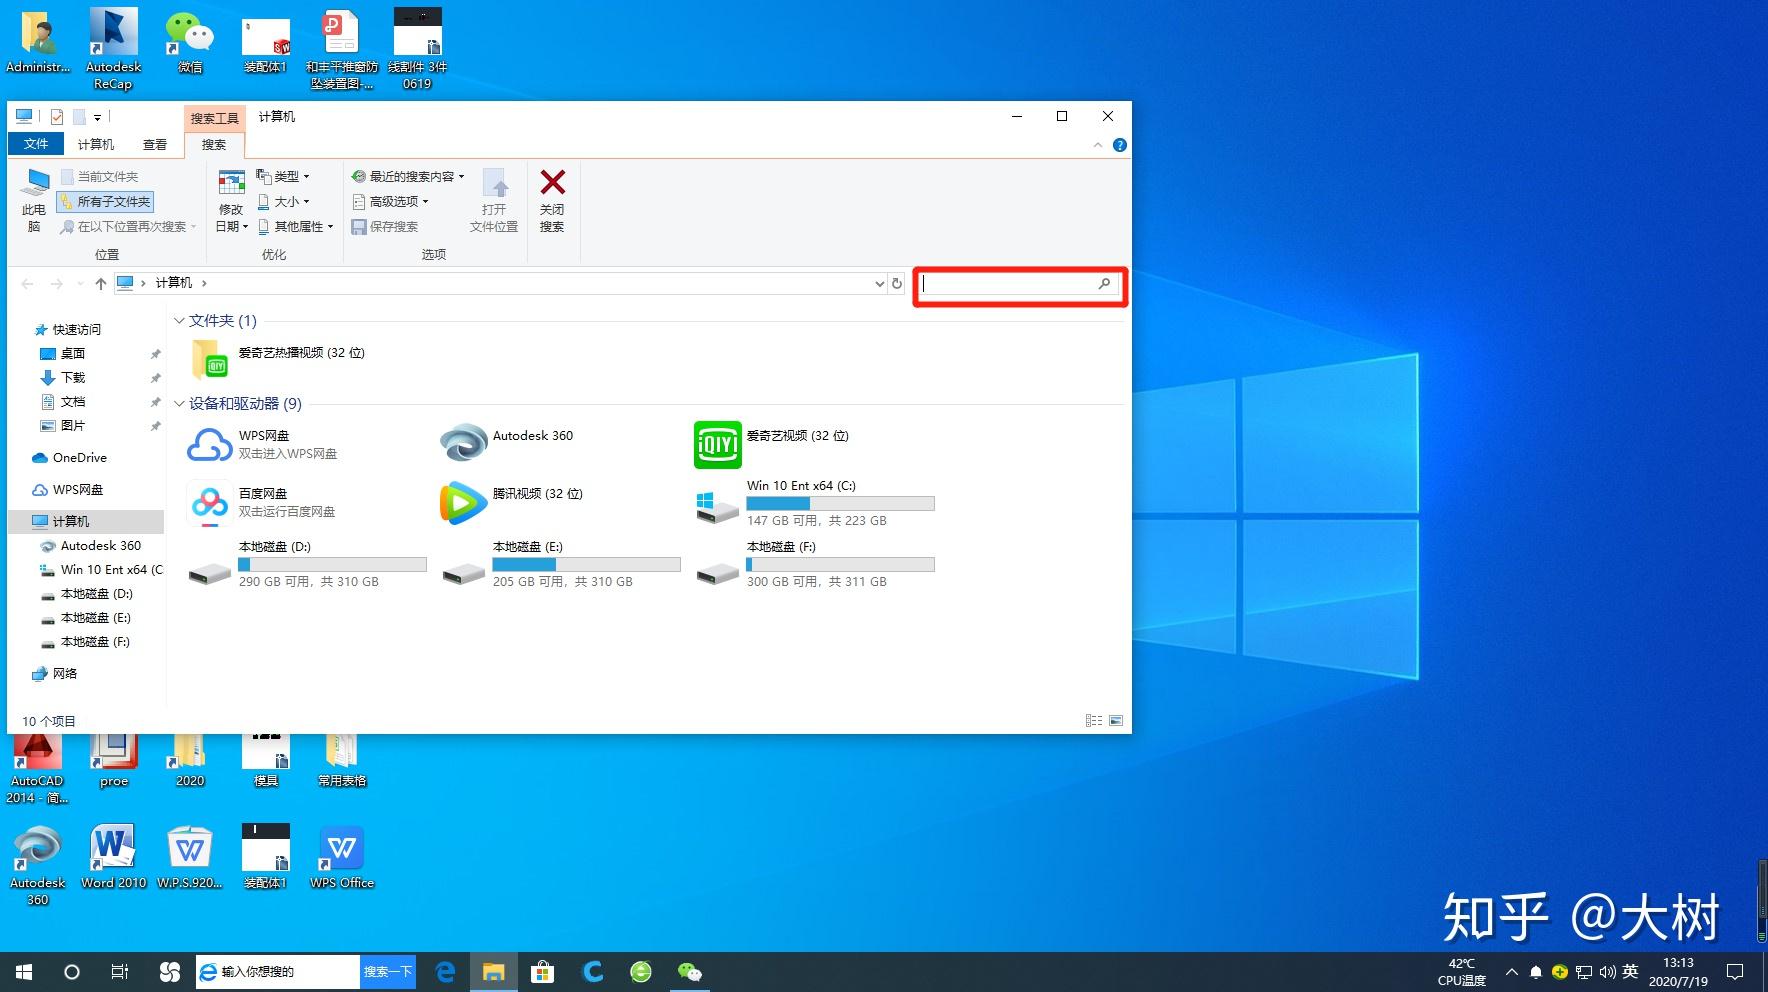Image resolution: width=1768 pixels, height=992 pixels.
Task: Toggle the 当前文件夹 search option
Action: click(99, 176)
